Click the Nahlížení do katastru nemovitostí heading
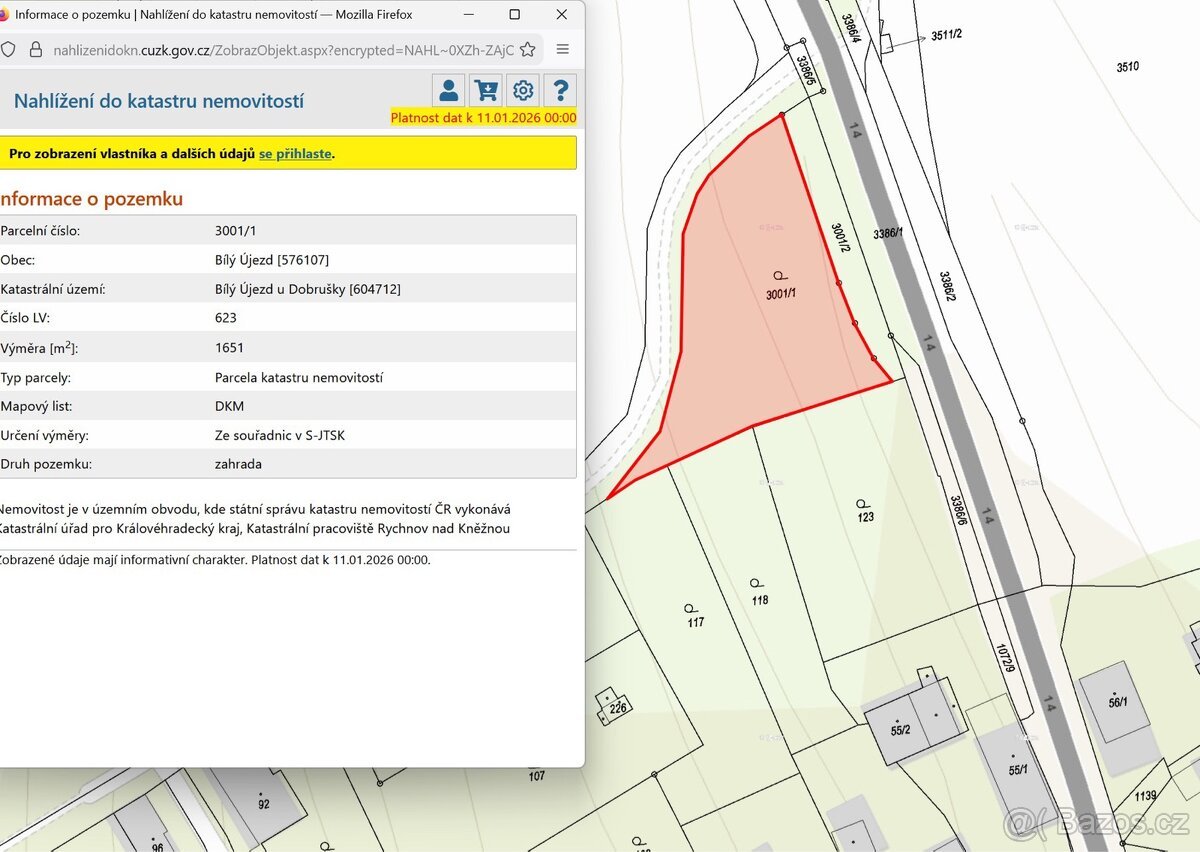This screenshot has height=852, width=1200. [159, 101]
